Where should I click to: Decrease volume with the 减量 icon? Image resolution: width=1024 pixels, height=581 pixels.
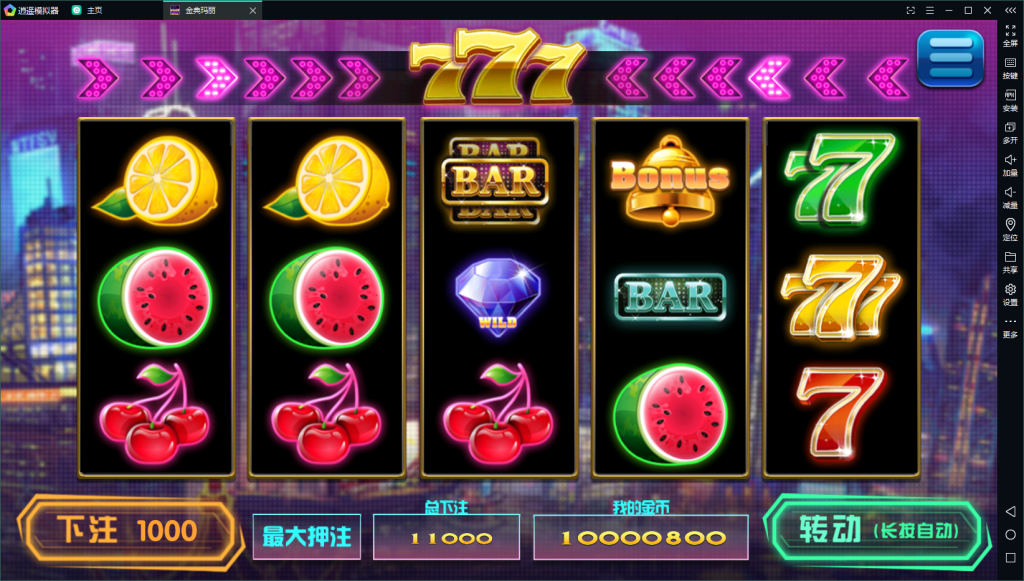(x=1010, y=197)
